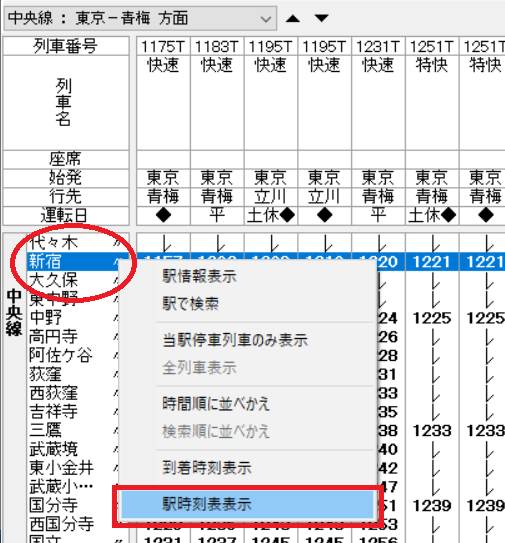
Task: Click the 列車番号 row header
Action: click(66, 46)
